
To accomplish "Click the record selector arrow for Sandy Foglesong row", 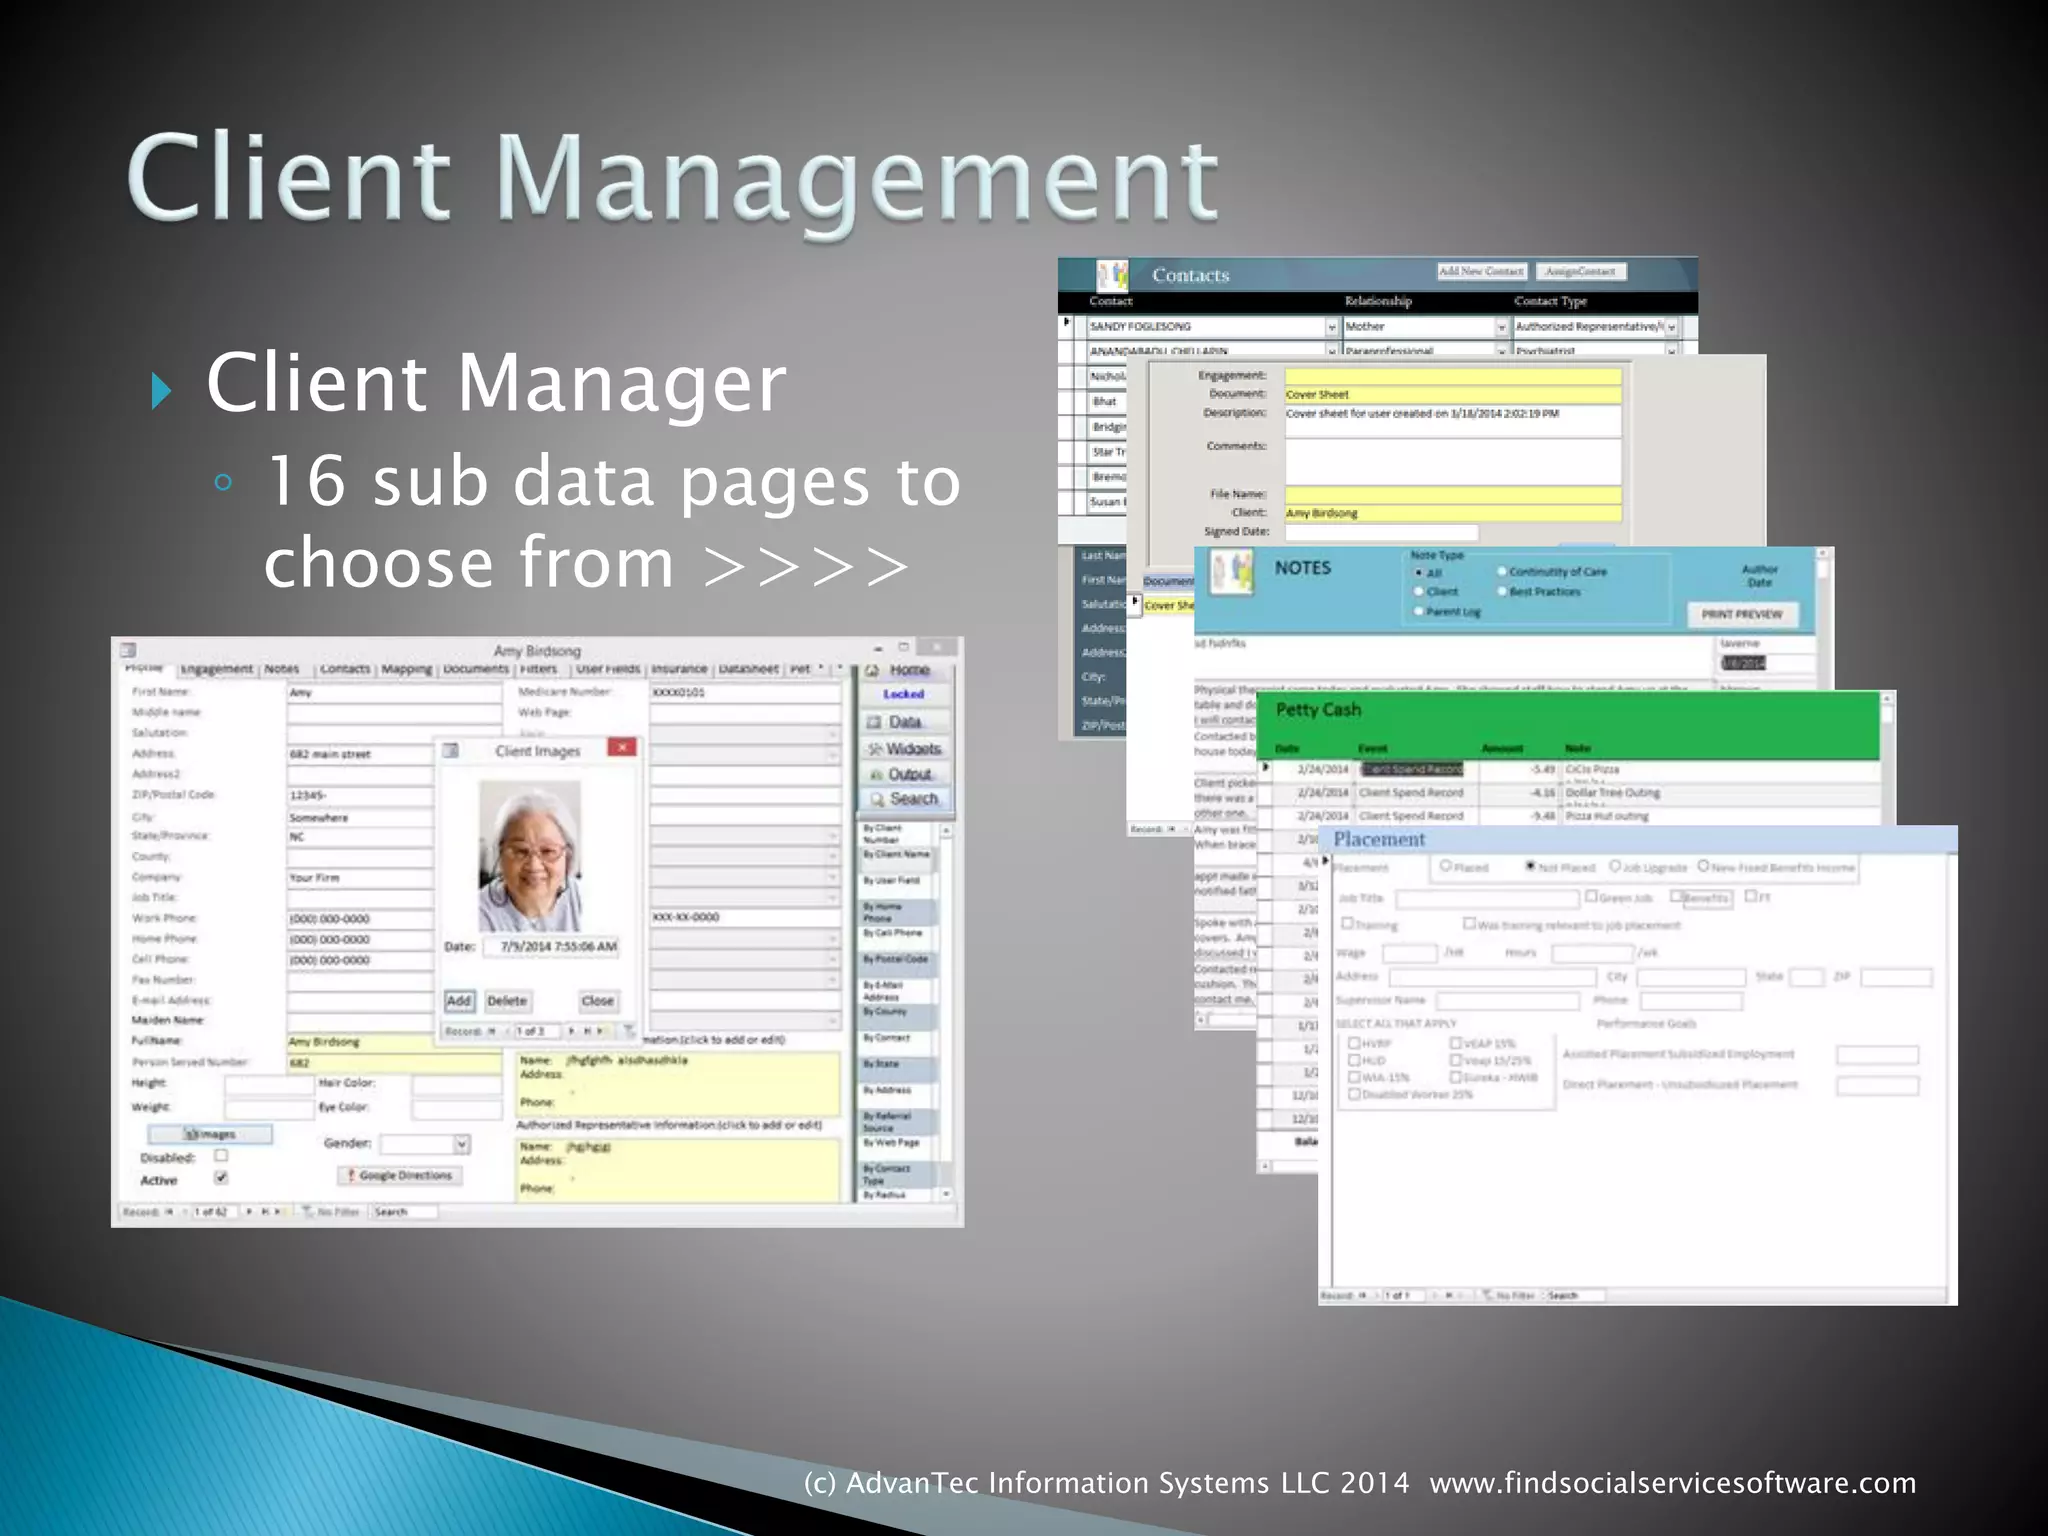I will click(x=1067, y=323).
